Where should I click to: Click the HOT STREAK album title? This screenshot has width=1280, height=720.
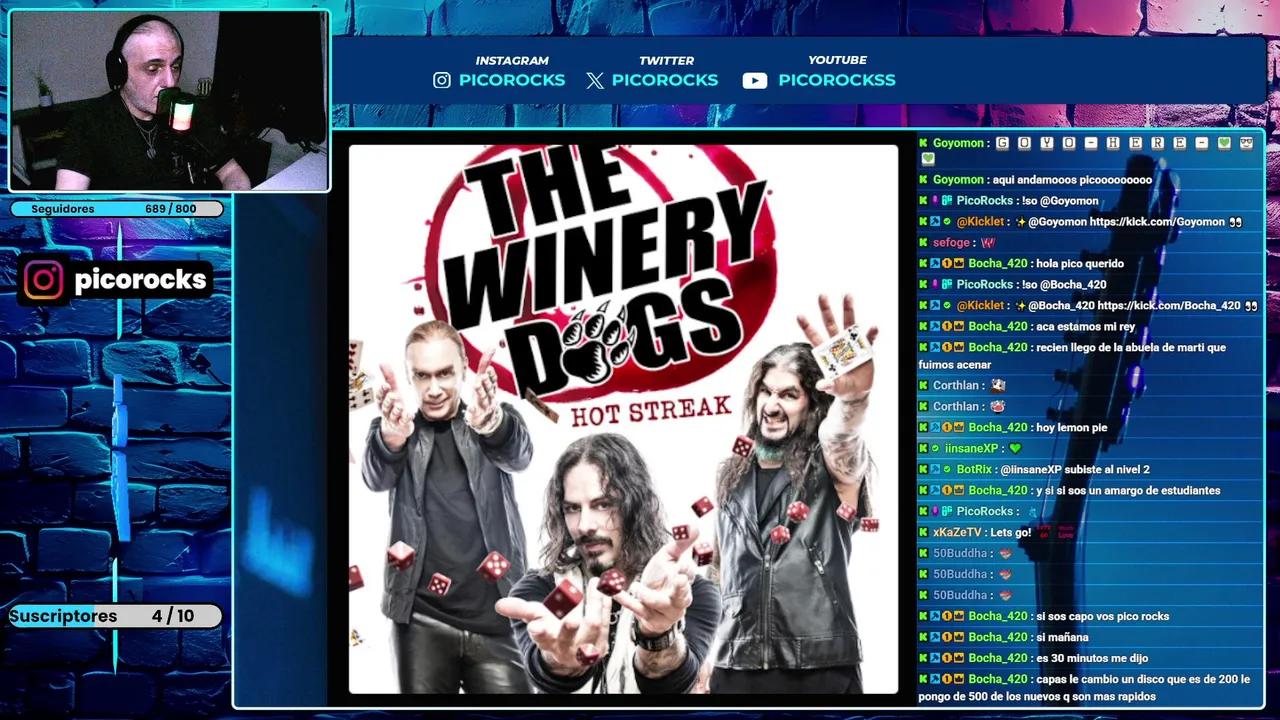[651, 410]
